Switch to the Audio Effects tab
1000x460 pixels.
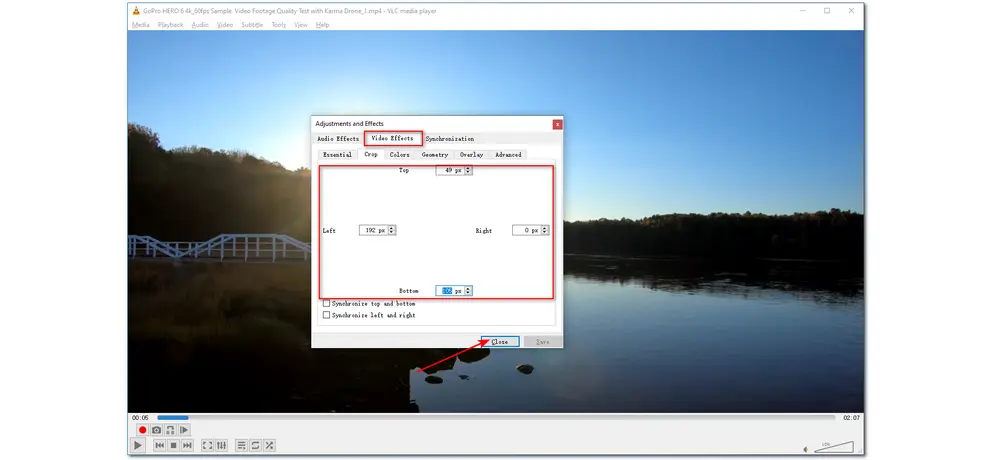pos(338,138)
